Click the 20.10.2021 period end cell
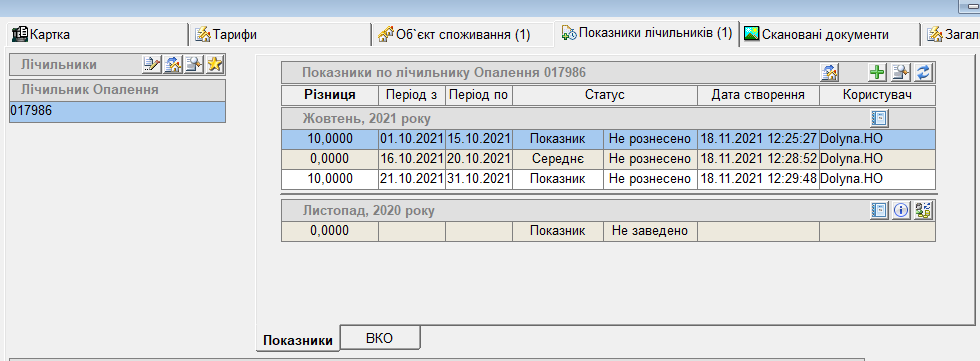The width and height of the screenshot is (980, 361). pos(479,159)
